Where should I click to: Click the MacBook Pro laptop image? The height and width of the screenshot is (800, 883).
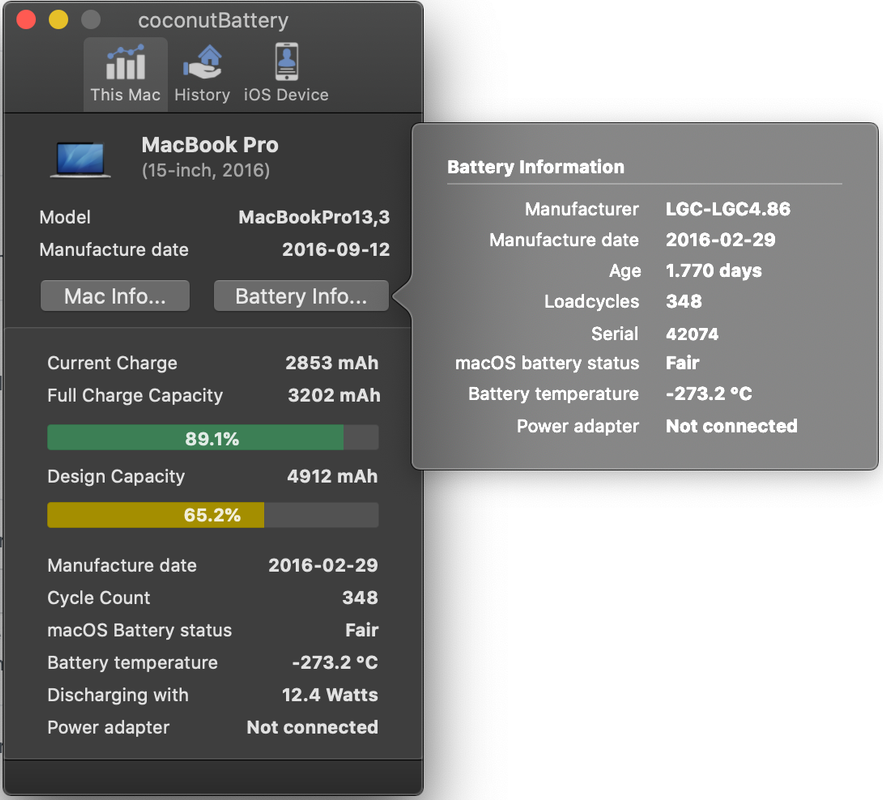pos(80,160)
